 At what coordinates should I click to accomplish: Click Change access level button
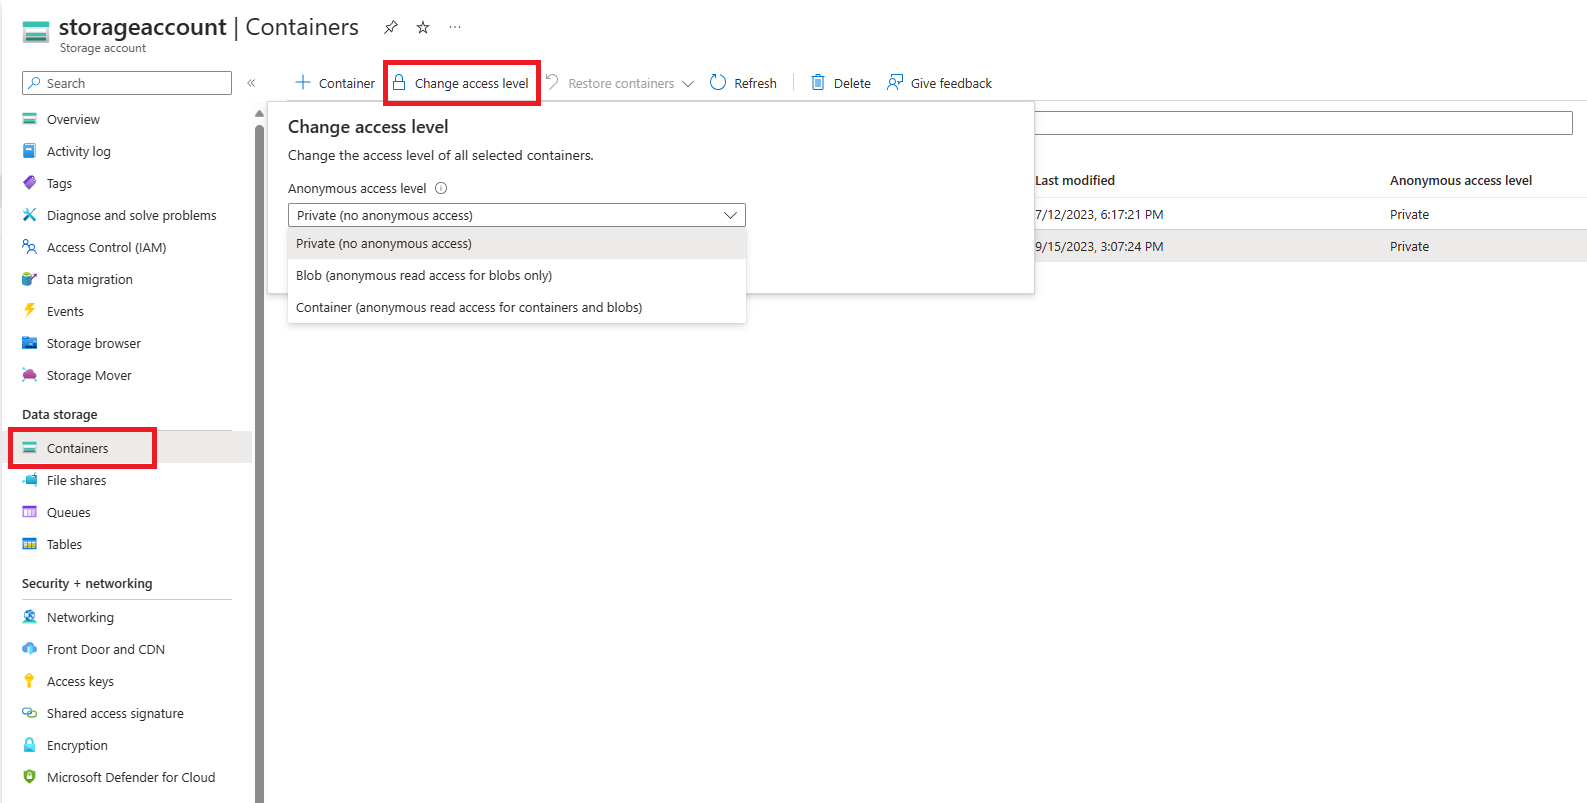(461, 83)
